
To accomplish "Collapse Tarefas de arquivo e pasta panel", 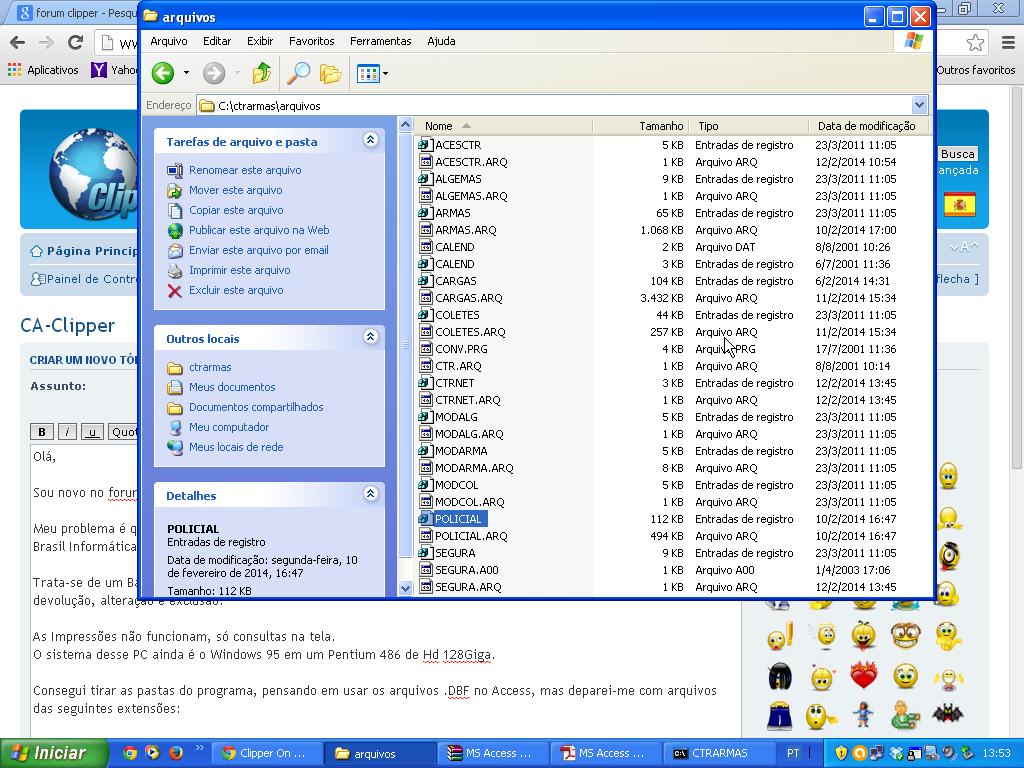I will click(370, 141).
